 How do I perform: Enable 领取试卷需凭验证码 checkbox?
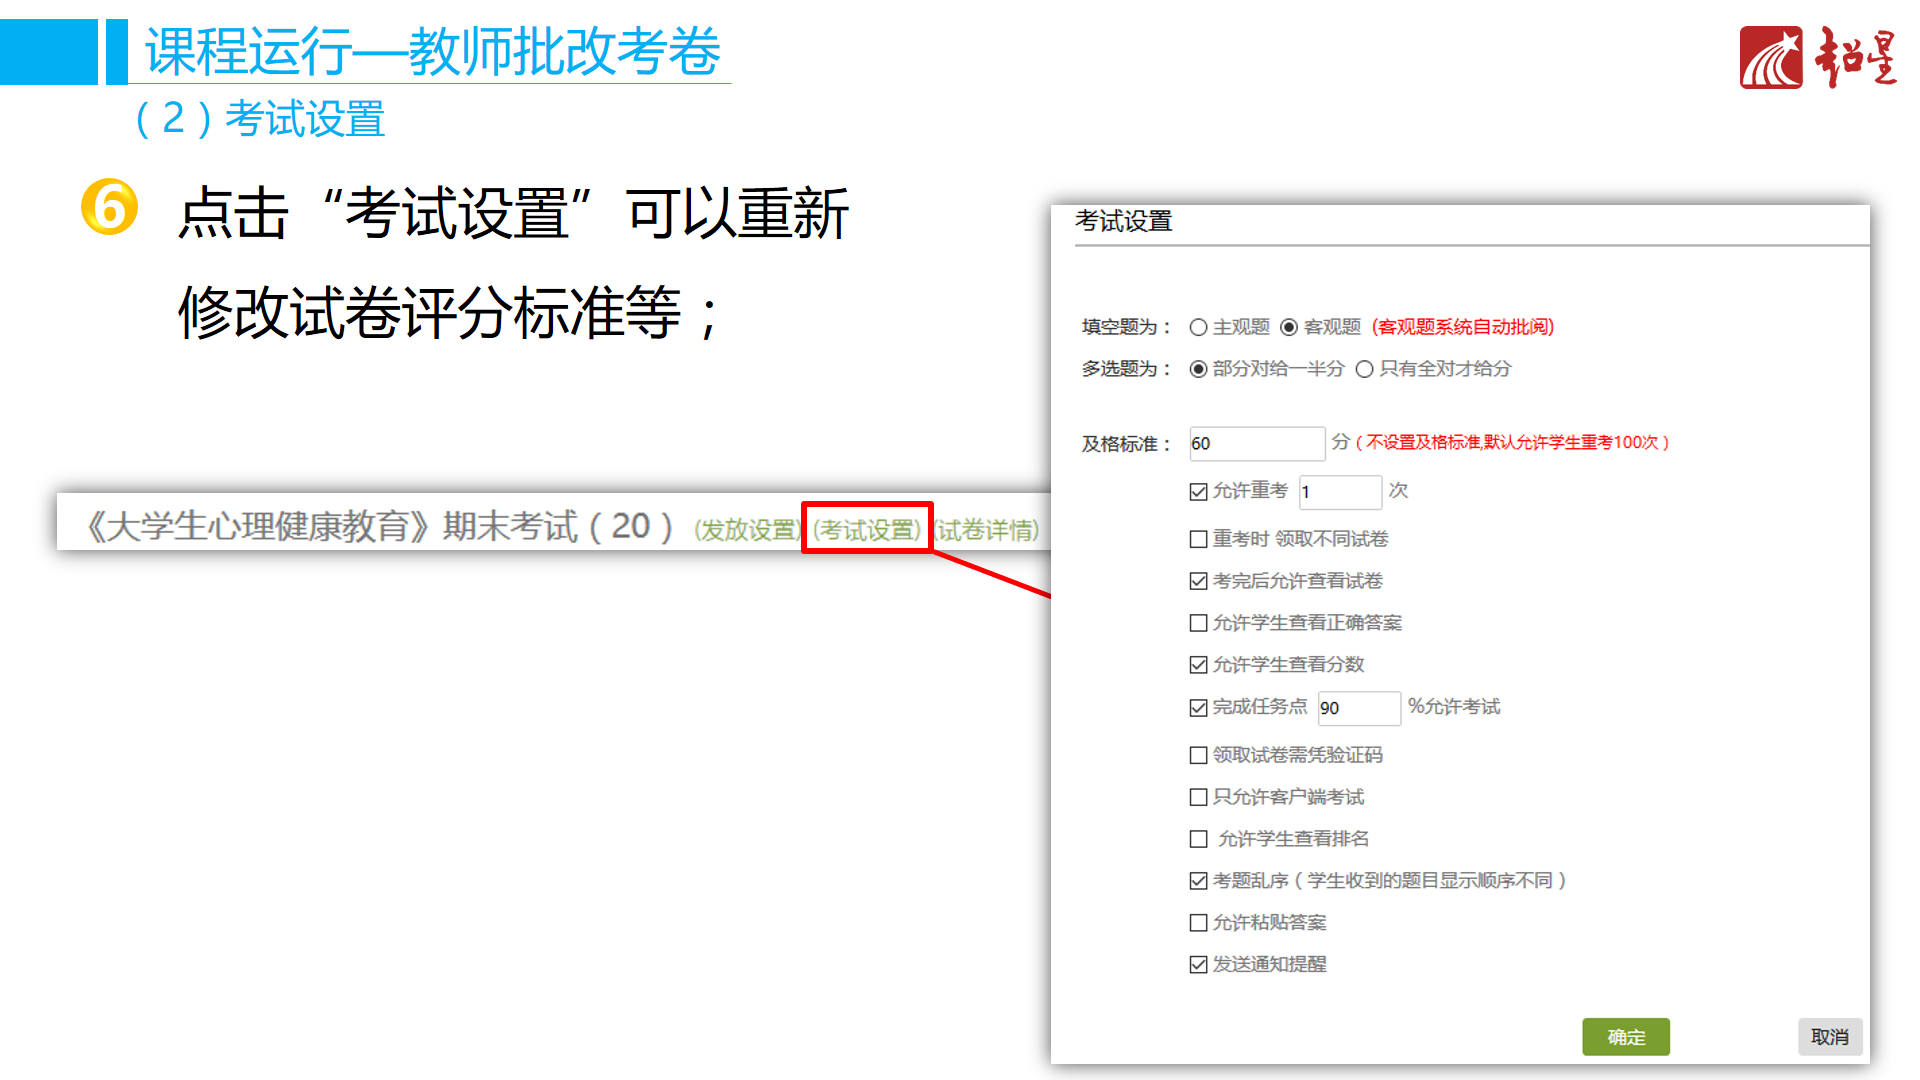point(1198,755)
